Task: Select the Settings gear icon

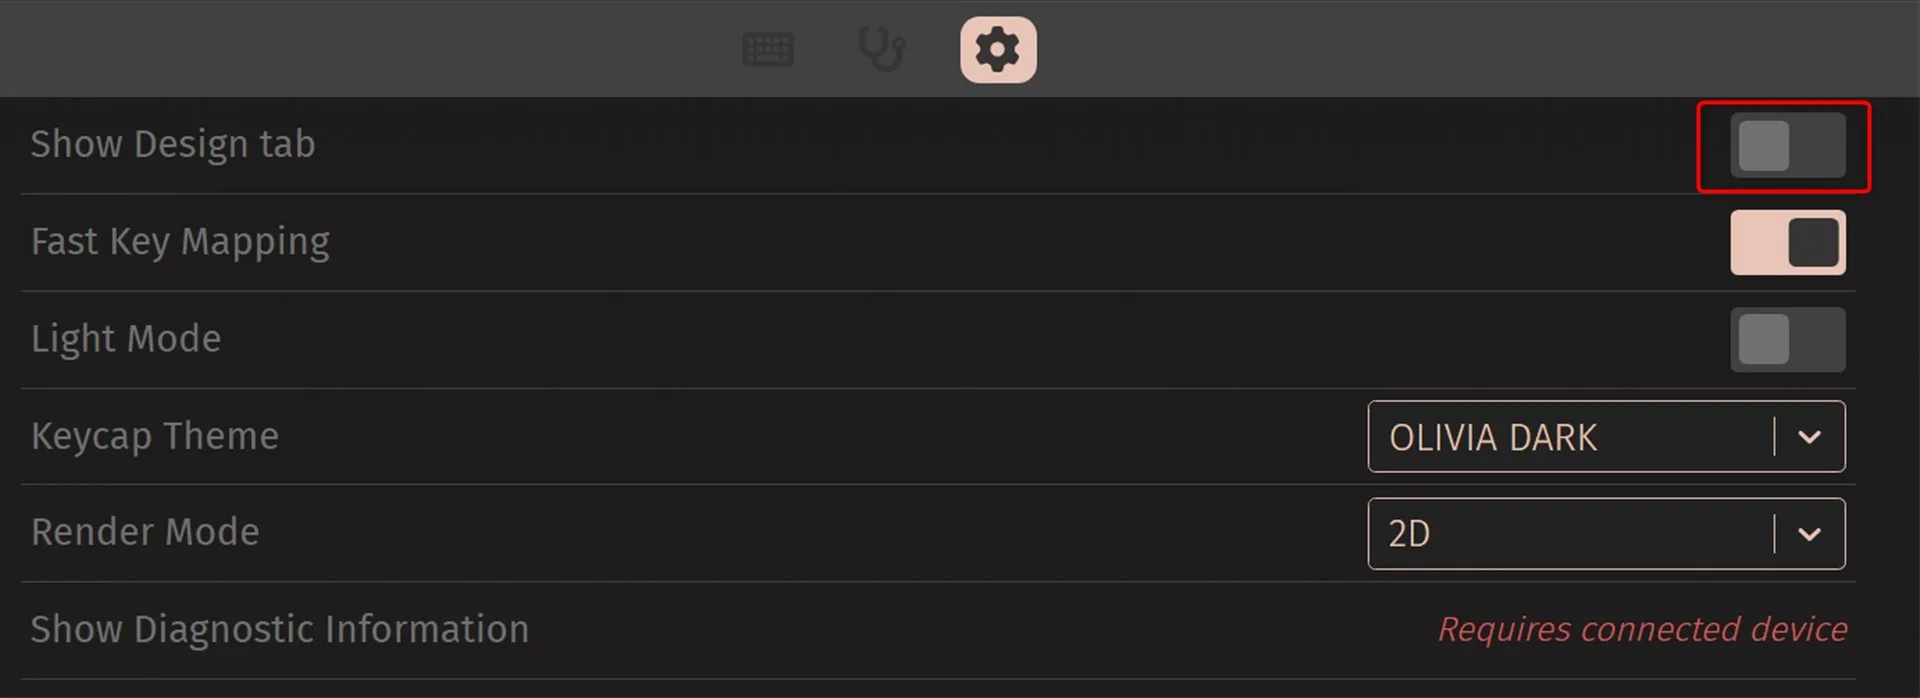Action: tap(998, 49)
